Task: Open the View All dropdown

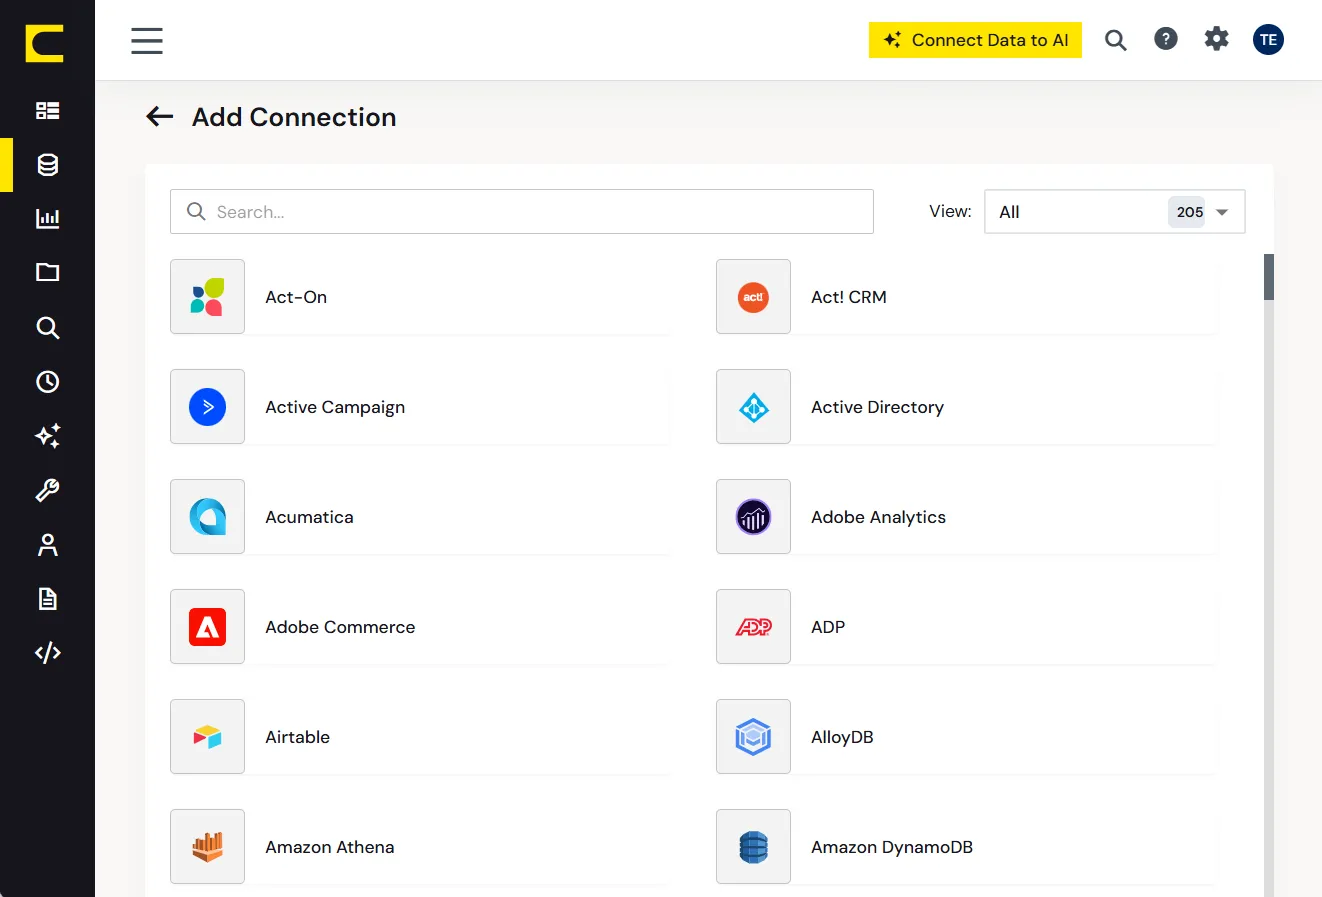Action: click(x=1114, y=212)
